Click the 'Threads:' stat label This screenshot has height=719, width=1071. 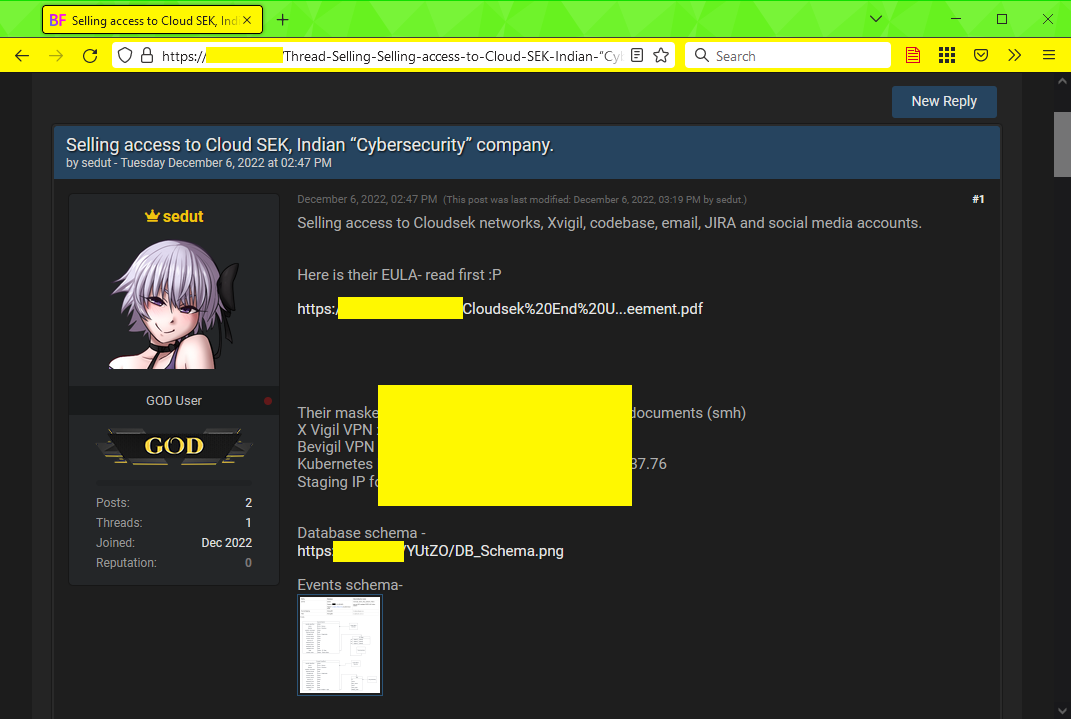(x=119, y=523)
